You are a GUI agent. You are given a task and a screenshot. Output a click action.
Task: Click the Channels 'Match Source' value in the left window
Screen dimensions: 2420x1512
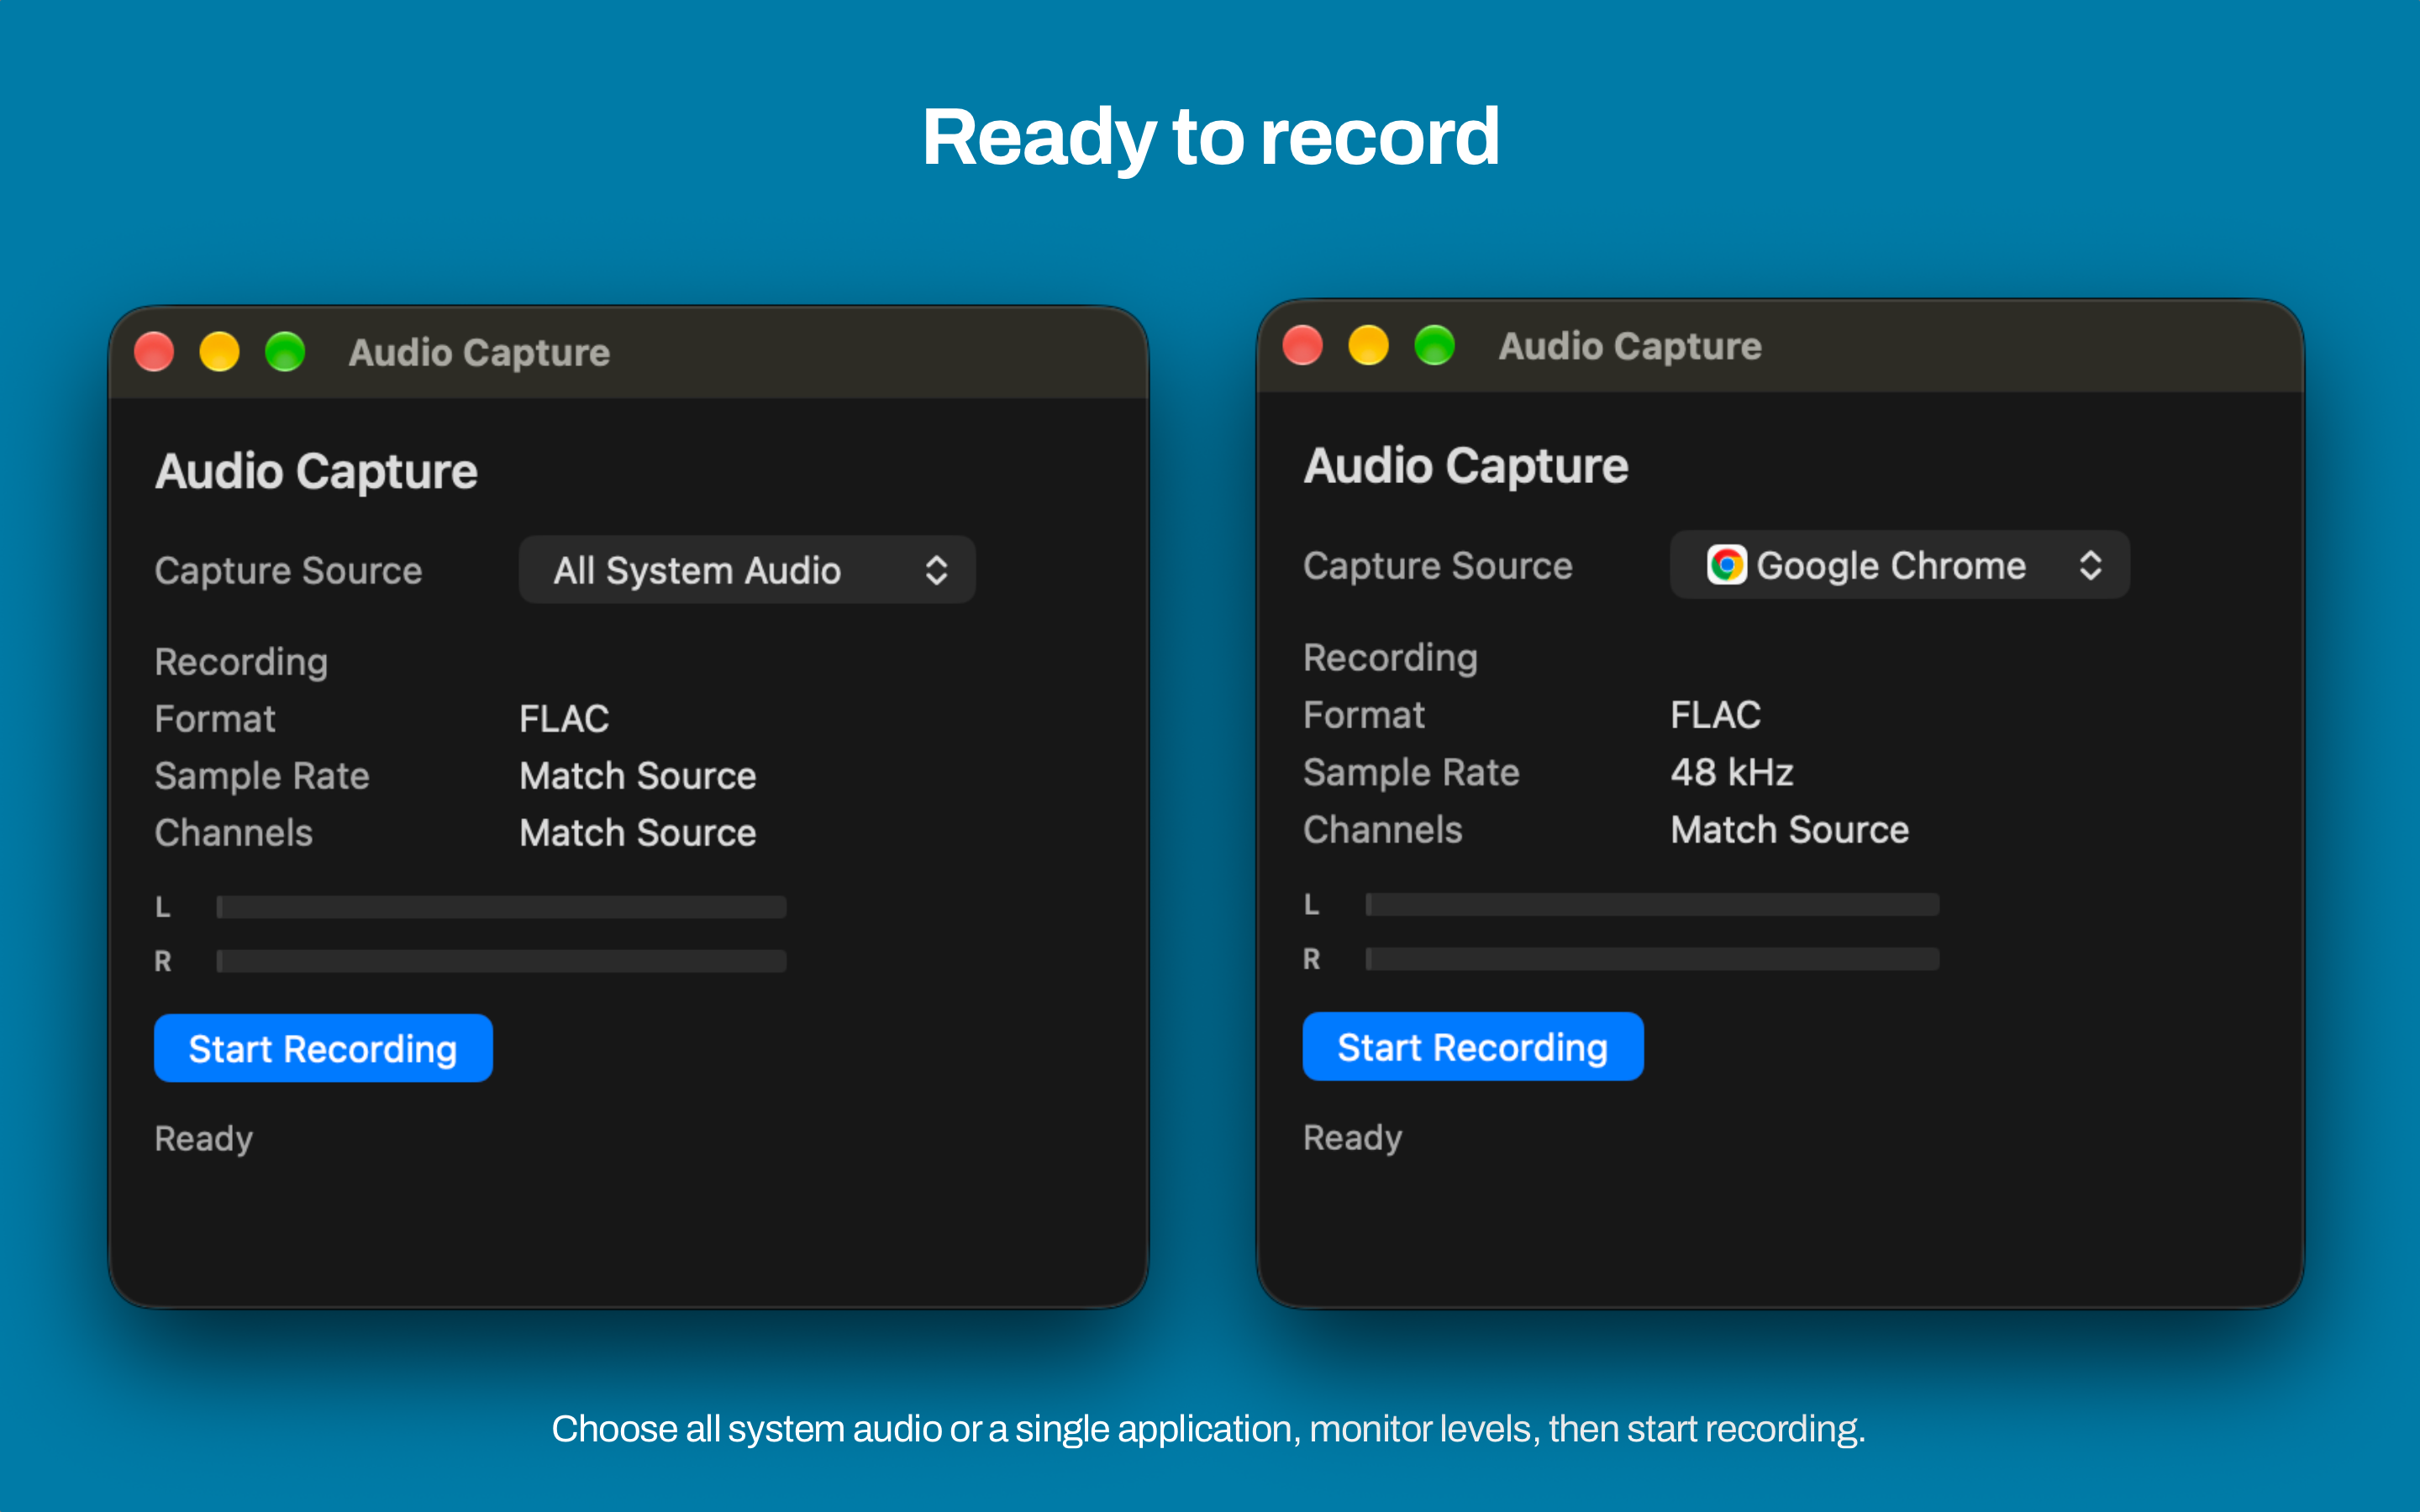pos(638,833)
